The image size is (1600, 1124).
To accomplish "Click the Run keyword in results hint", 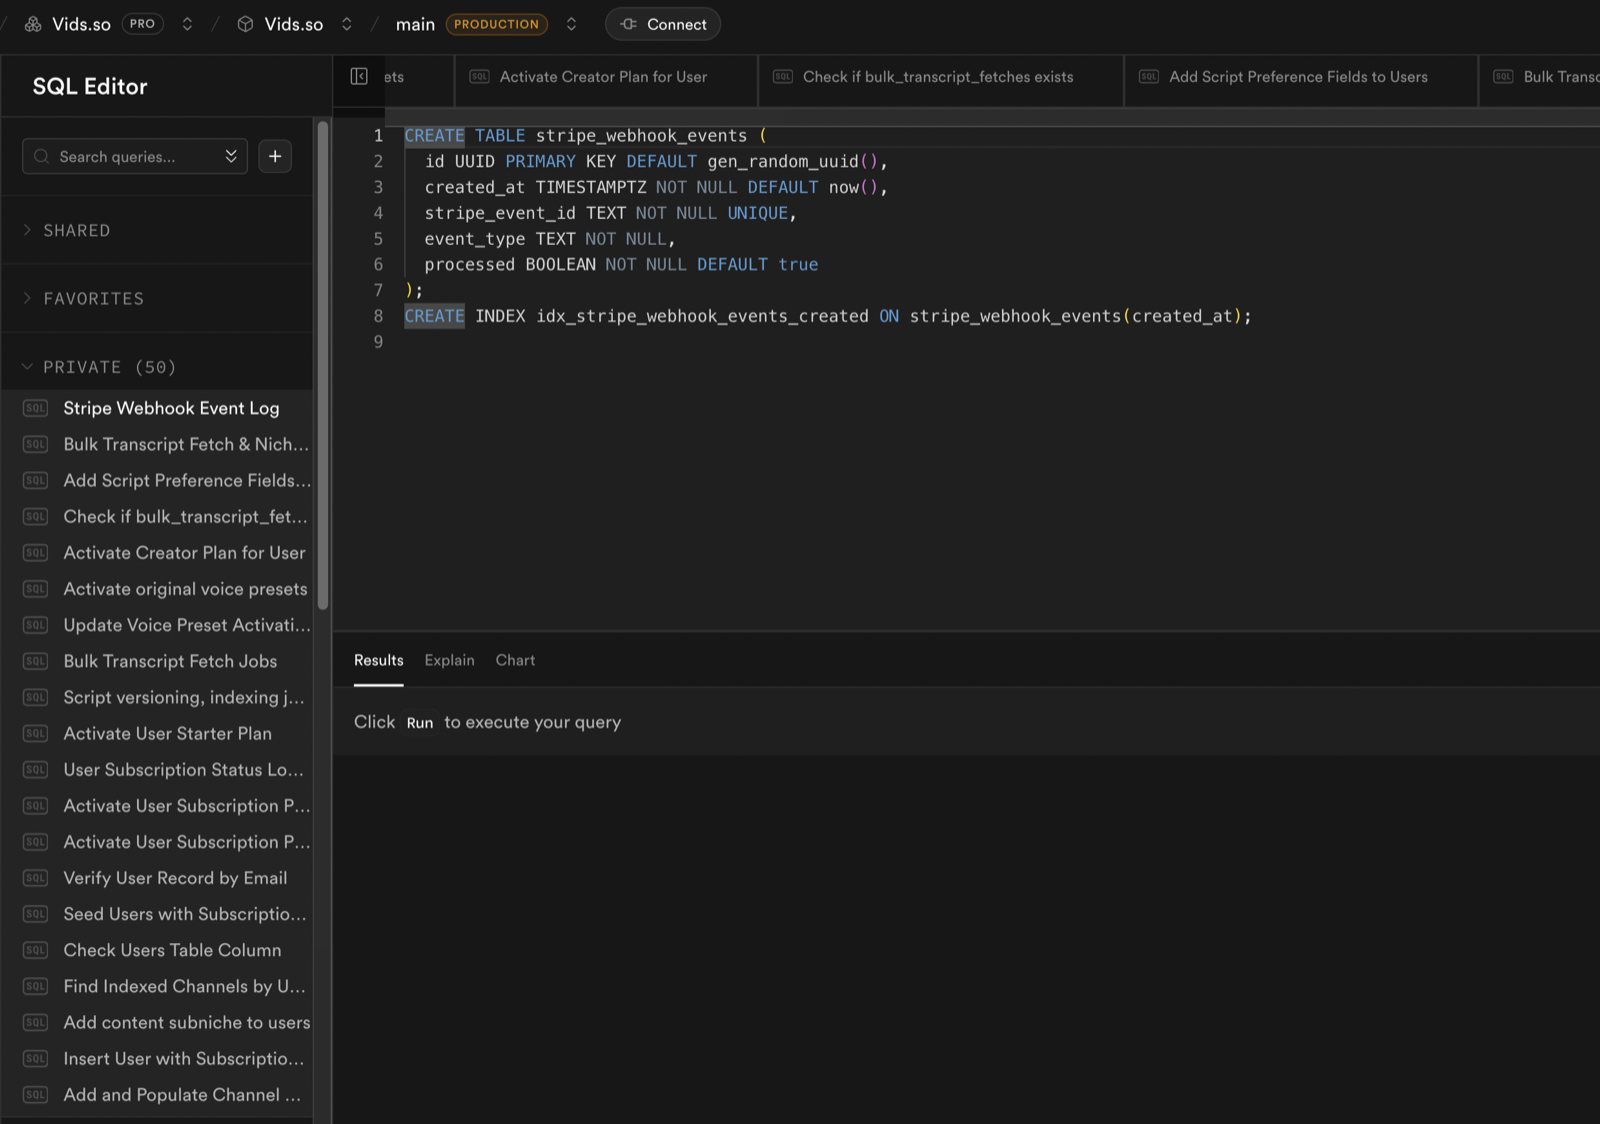I will pyautogui.click(x=420, y=722).
